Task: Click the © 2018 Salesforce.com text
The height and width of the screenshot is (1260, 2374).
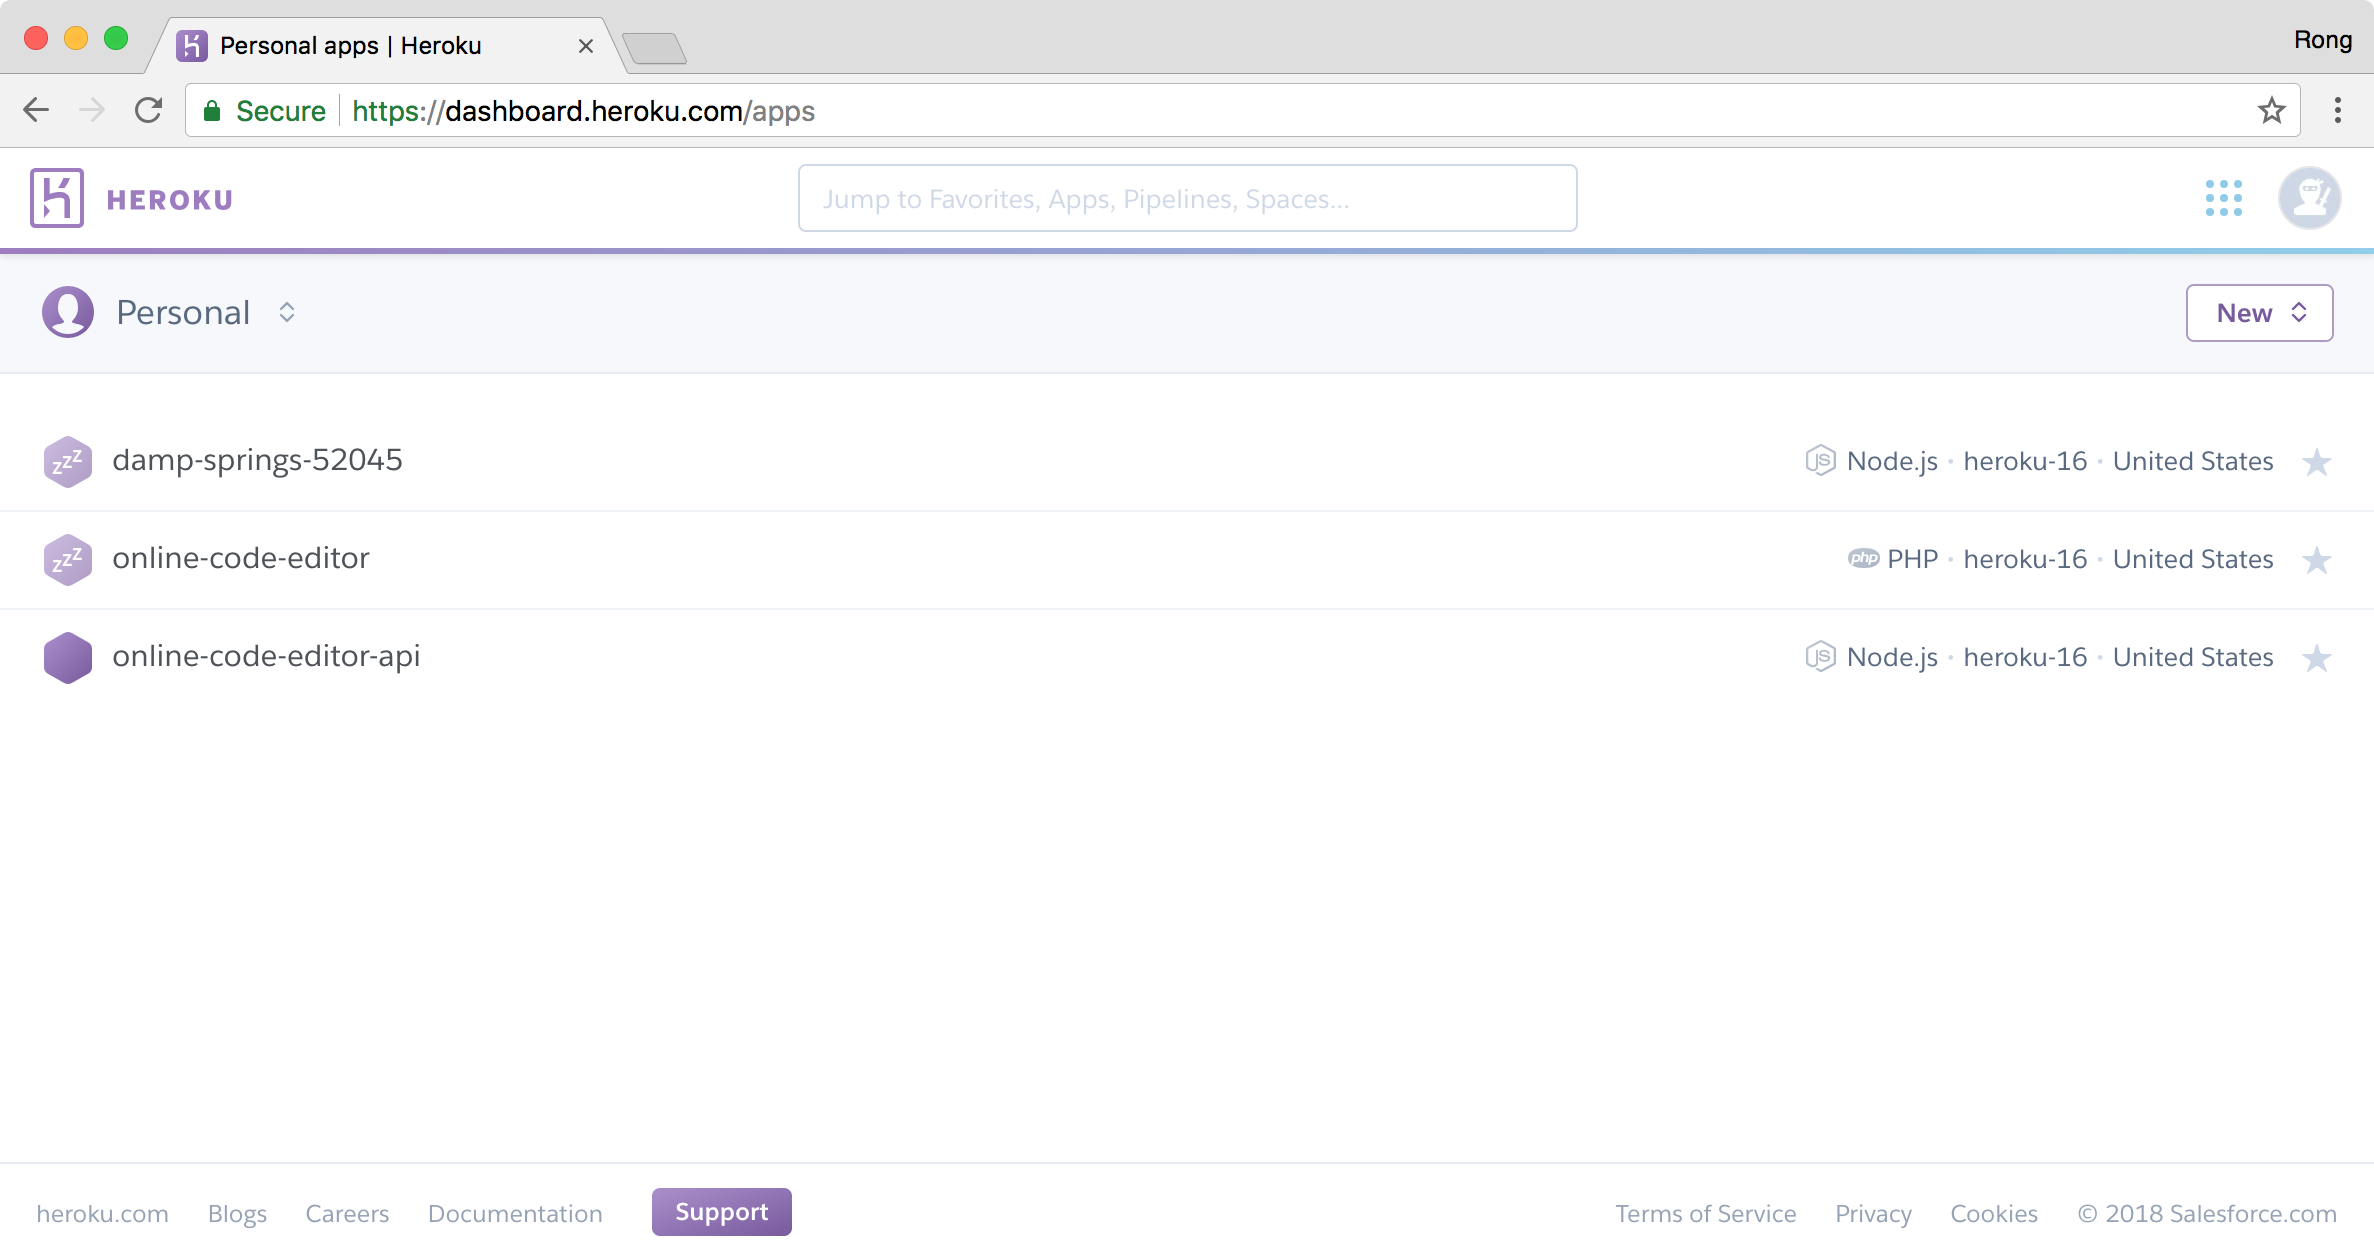Action: (x=2207, y=1213)
